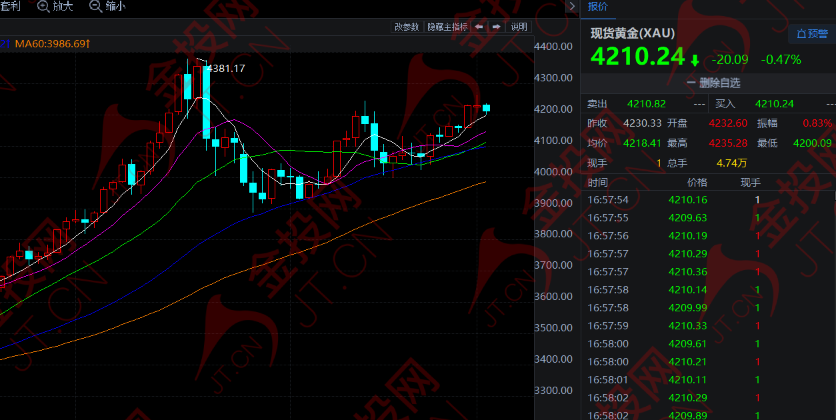Click the 现货黄金(XAU) instrument title
The image size is (836, 420).
tap(632, 33)
